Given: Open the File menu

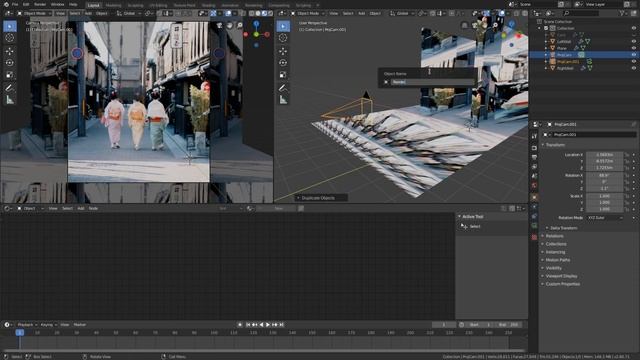Looking at the screenshot, I should (15, 4).
